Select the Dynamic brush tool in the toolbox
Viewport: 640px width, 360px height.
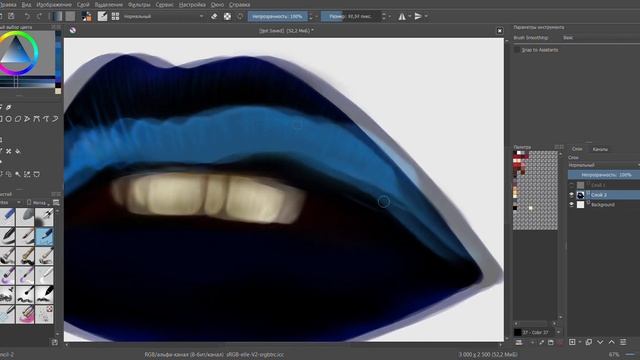(55, 119)
